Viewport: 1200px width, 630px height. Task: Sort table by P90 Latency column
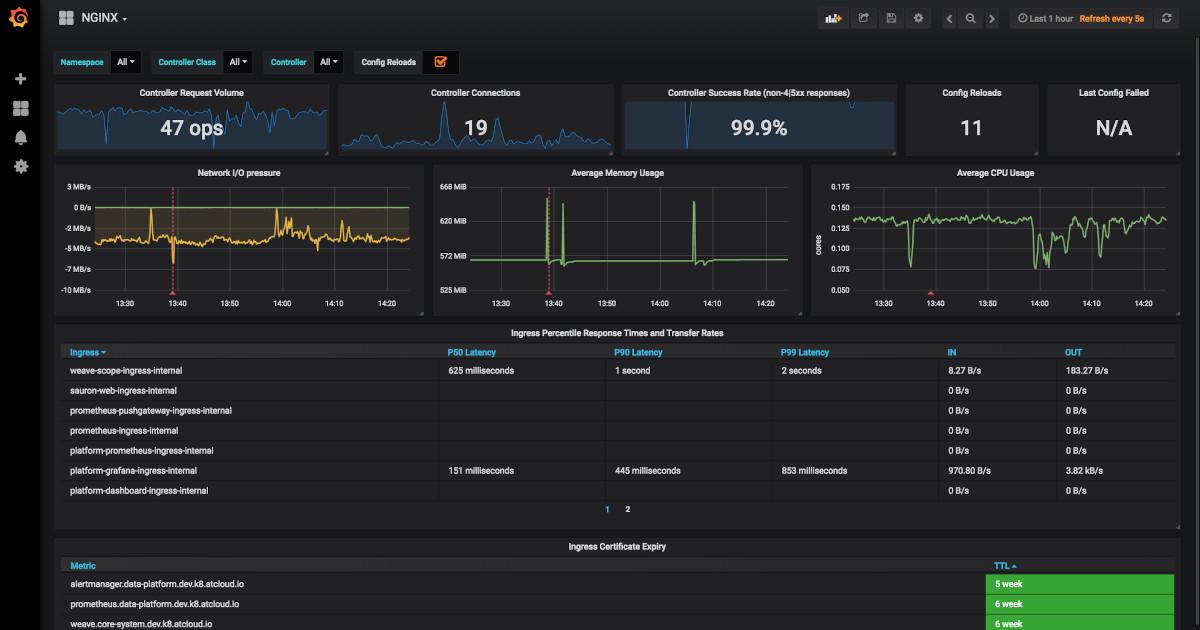pos(638,352)
